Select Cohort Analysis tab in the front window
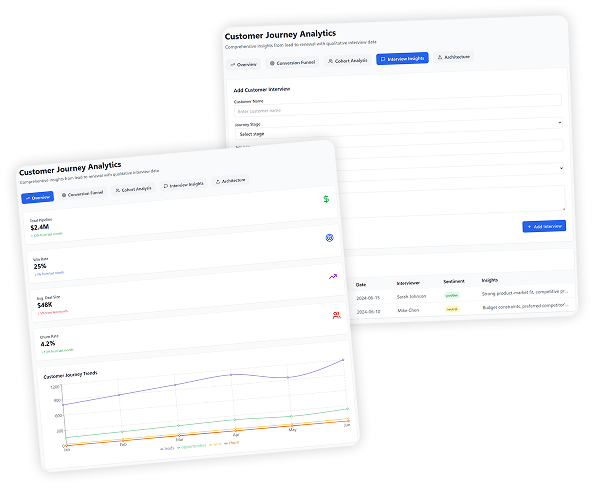594x488 pixels. coord(133,189)
